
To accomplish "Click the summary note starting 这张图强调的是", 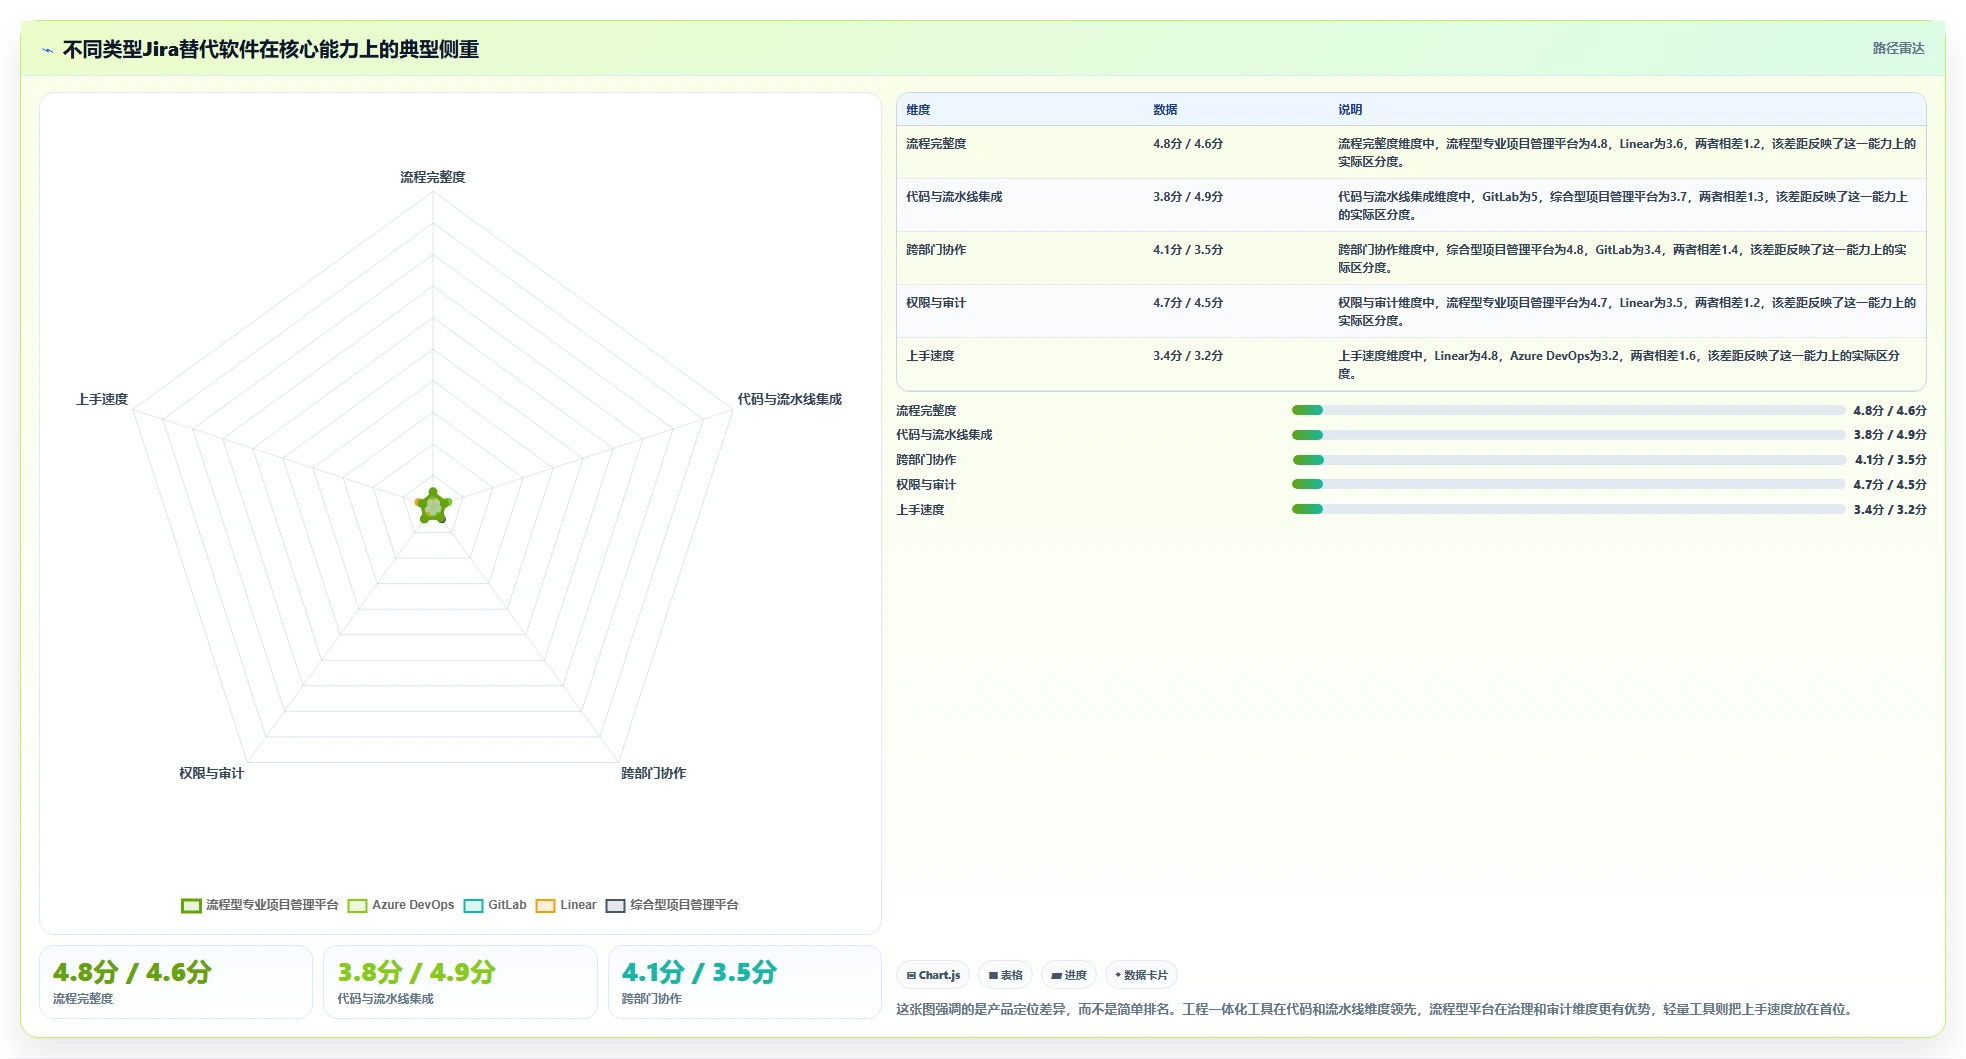I will coord(1376,1009).
